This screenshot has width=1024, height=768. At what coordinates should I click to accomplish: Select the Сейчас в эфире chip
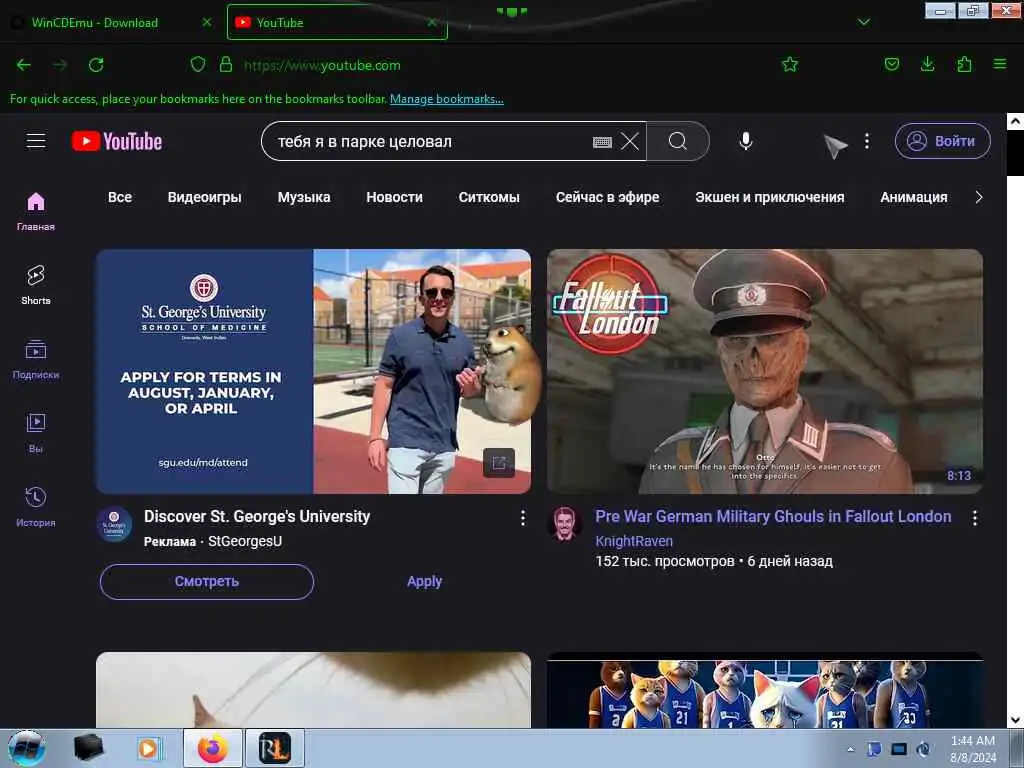point(607,197)
